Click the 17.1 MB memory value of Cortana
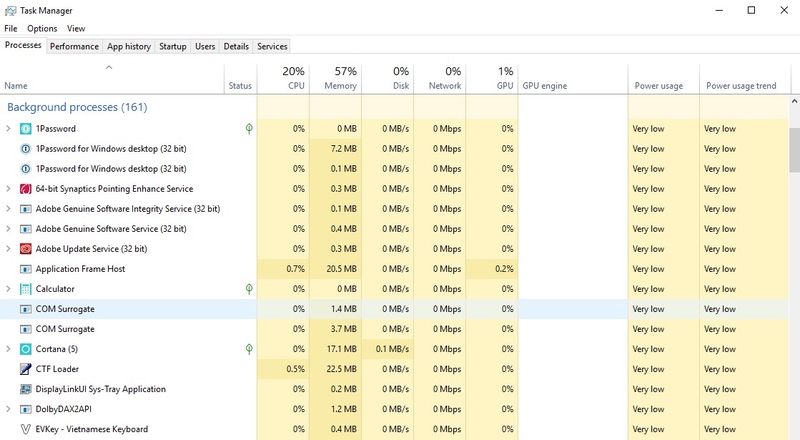Screen dimensions: 800x440 coord(342,349)
